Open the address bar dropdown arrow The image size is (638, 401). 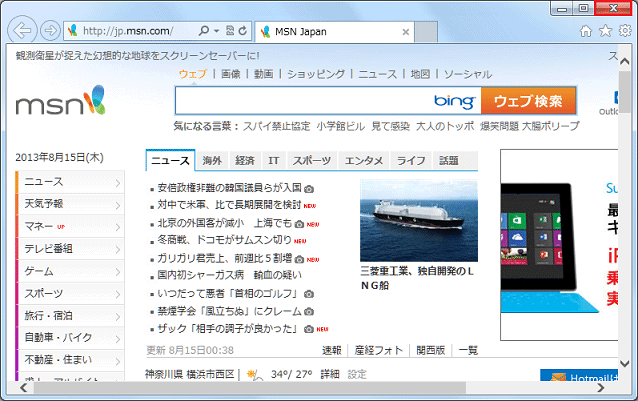[x=216, y=31]
